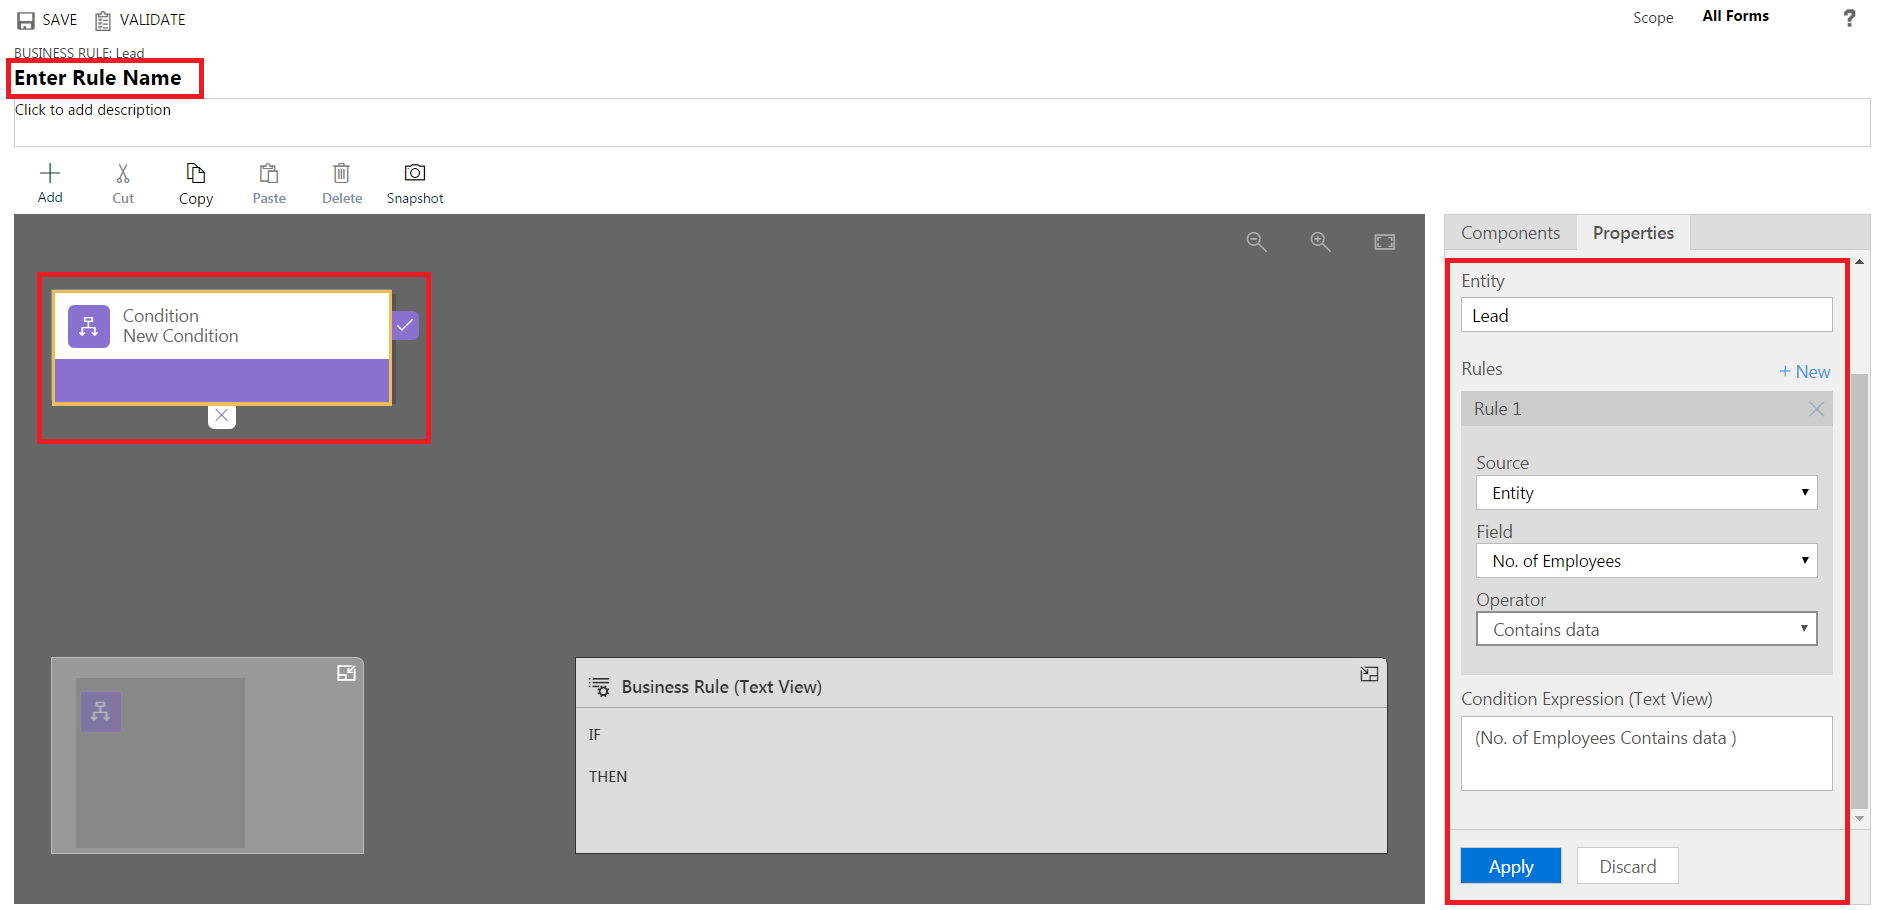Image resolution: width=1877 pixels, height=910 pixels.
Task: Zoom out of the designer canvas
Action: [x=1256, y=242]
